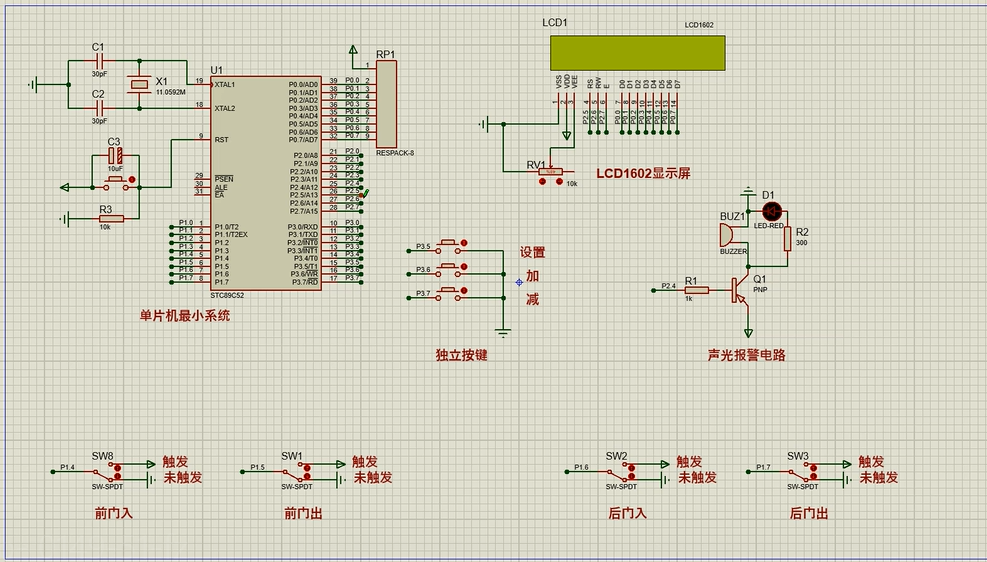The width and height of the screenshot is (987, 562).
Task: Click the P1.7 terminal label at SW3
Action: tap(763, 468)
